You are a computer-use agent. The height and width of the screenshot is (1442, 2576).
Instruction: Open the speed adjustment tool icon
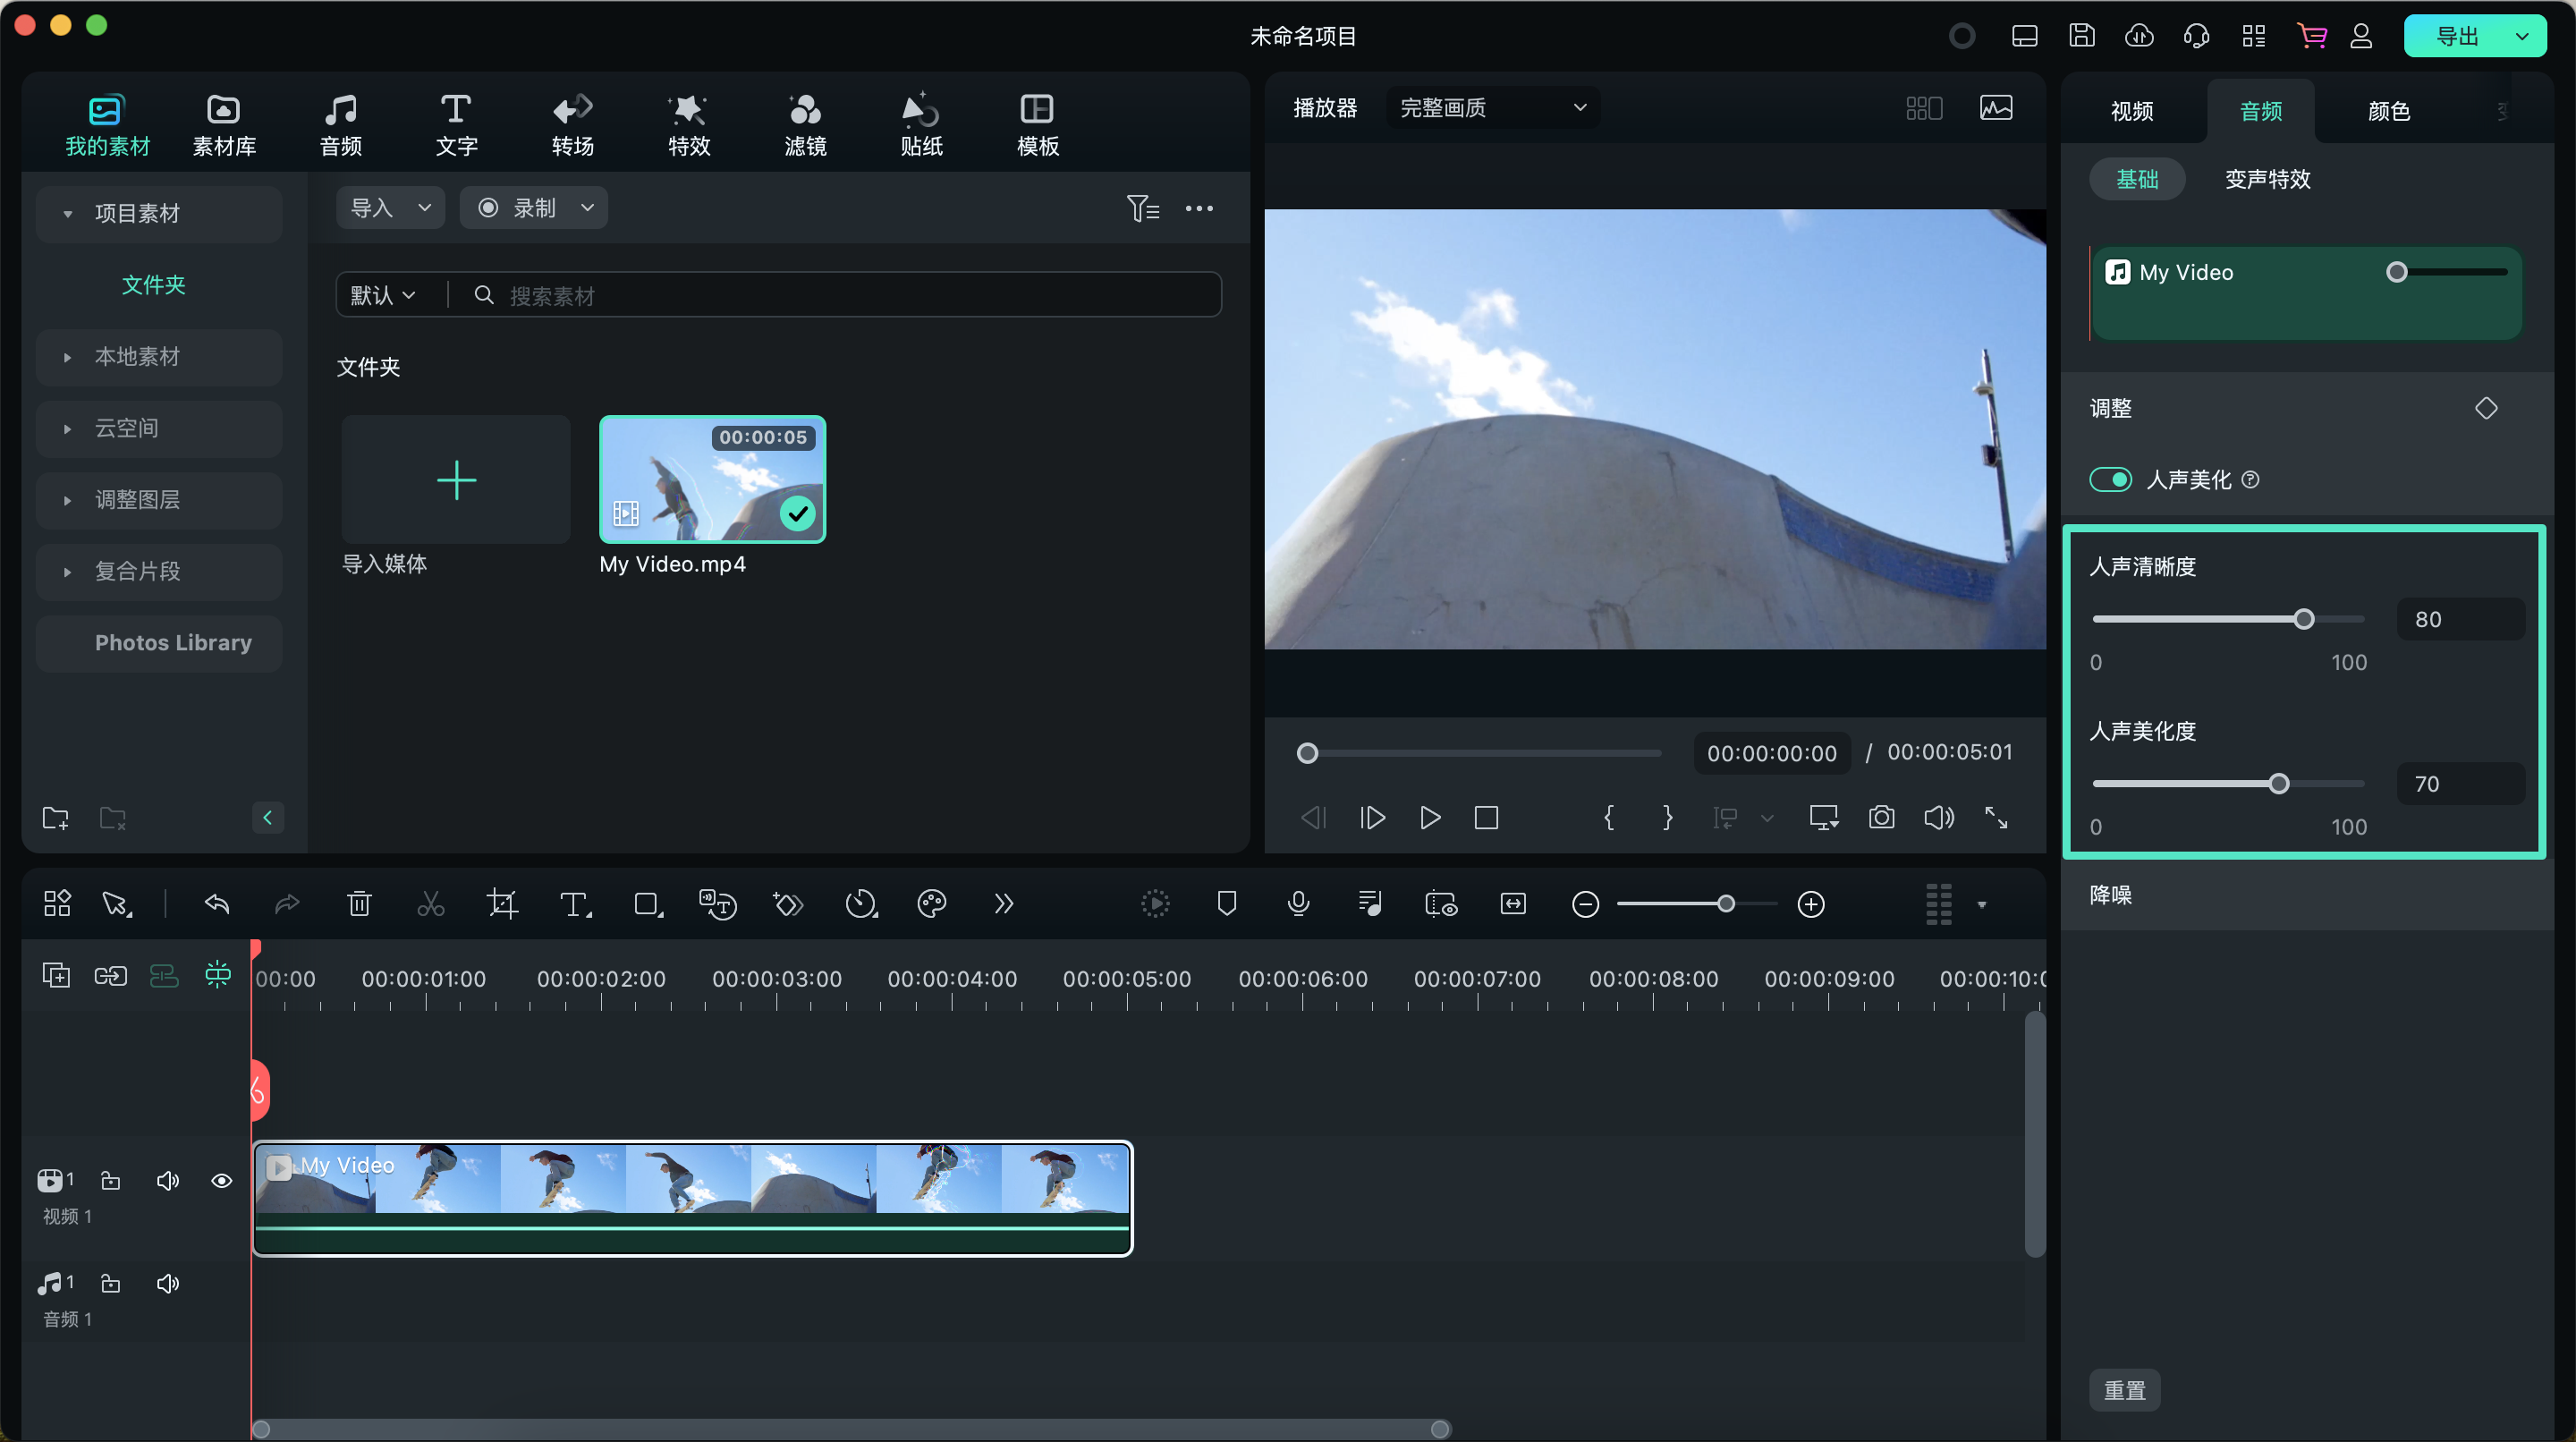coord(860,904)
